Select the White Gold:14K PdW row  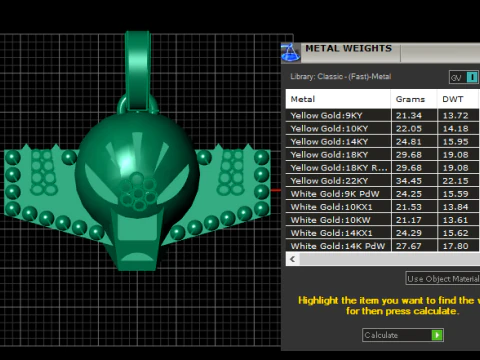coord(383,246)
